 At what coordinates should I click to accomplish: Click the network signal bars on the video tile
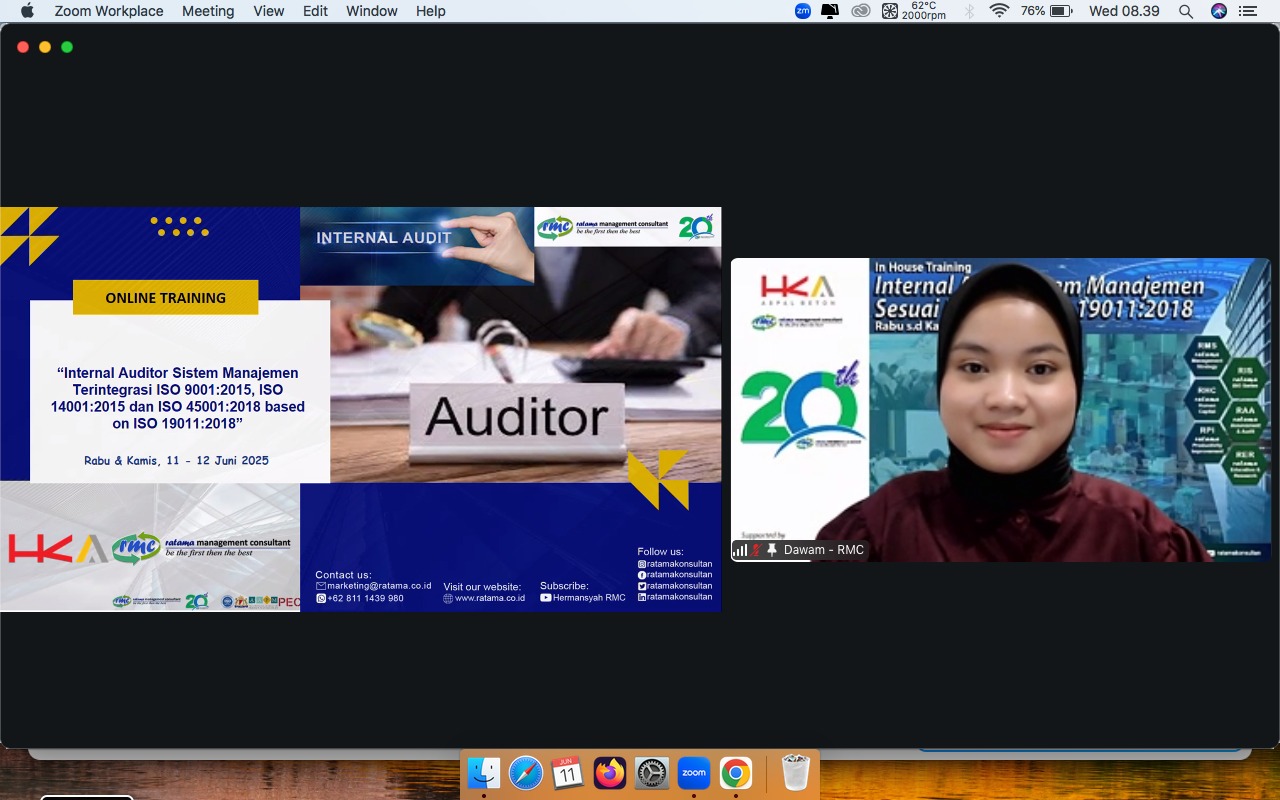741,550
